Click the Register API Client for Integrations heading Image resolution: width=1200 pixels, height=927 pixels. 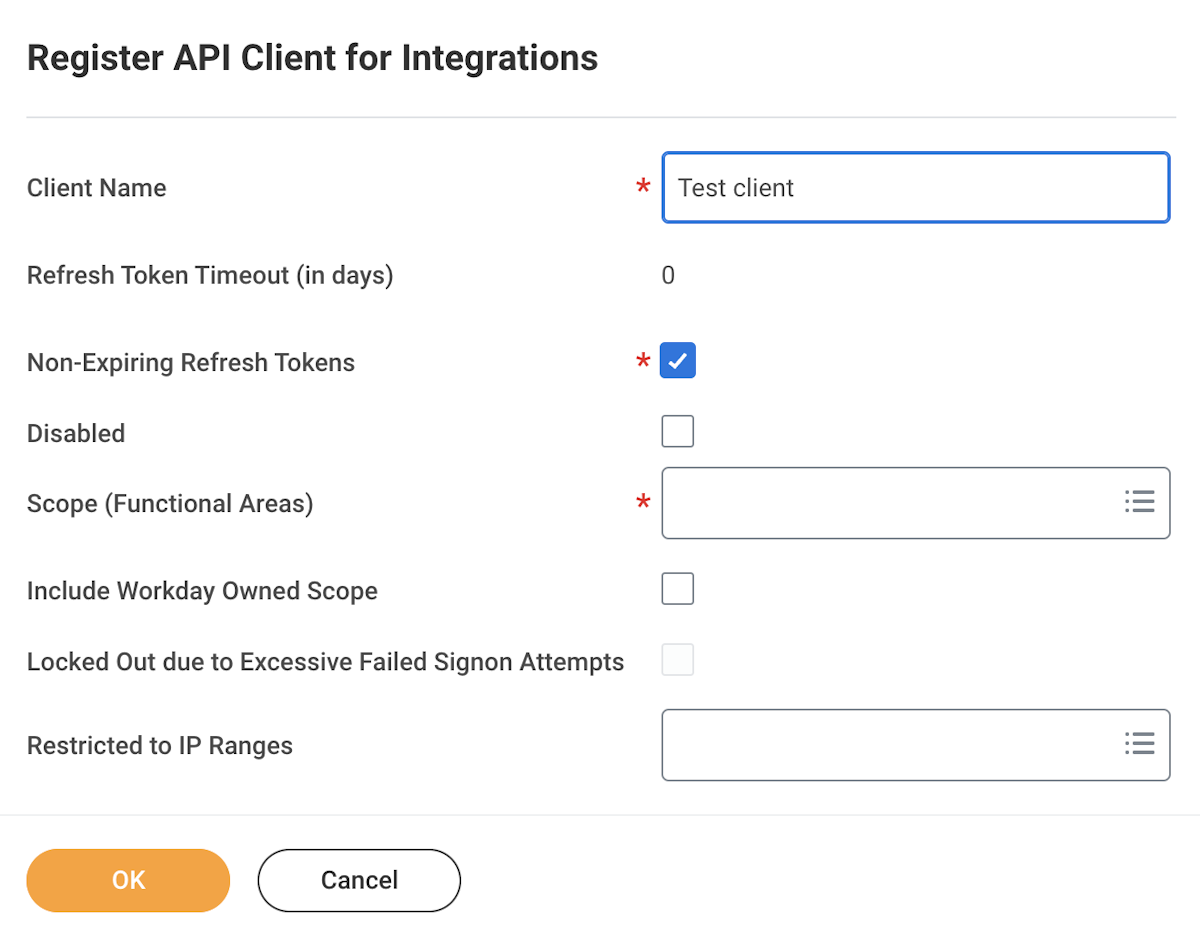pos(312,58)
